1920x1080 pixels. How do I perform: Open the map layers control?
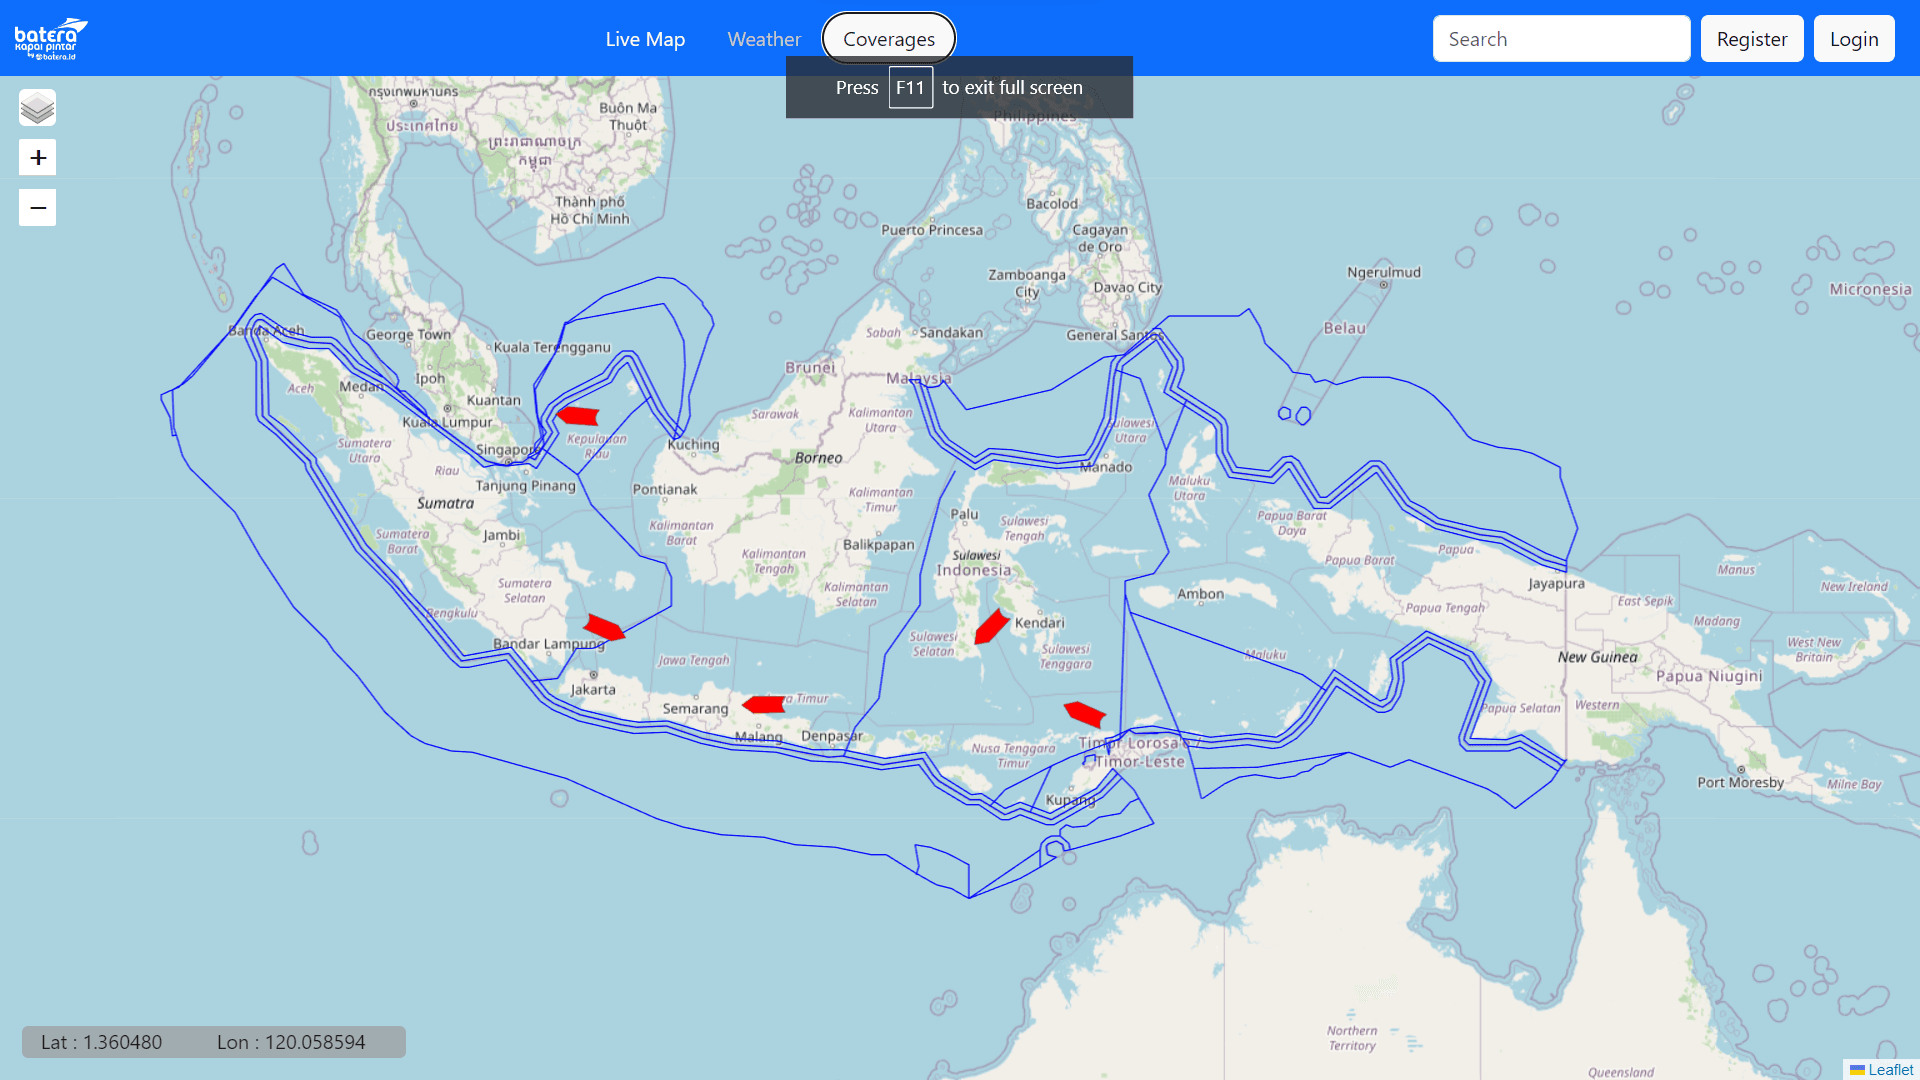[x=37, y=108]
